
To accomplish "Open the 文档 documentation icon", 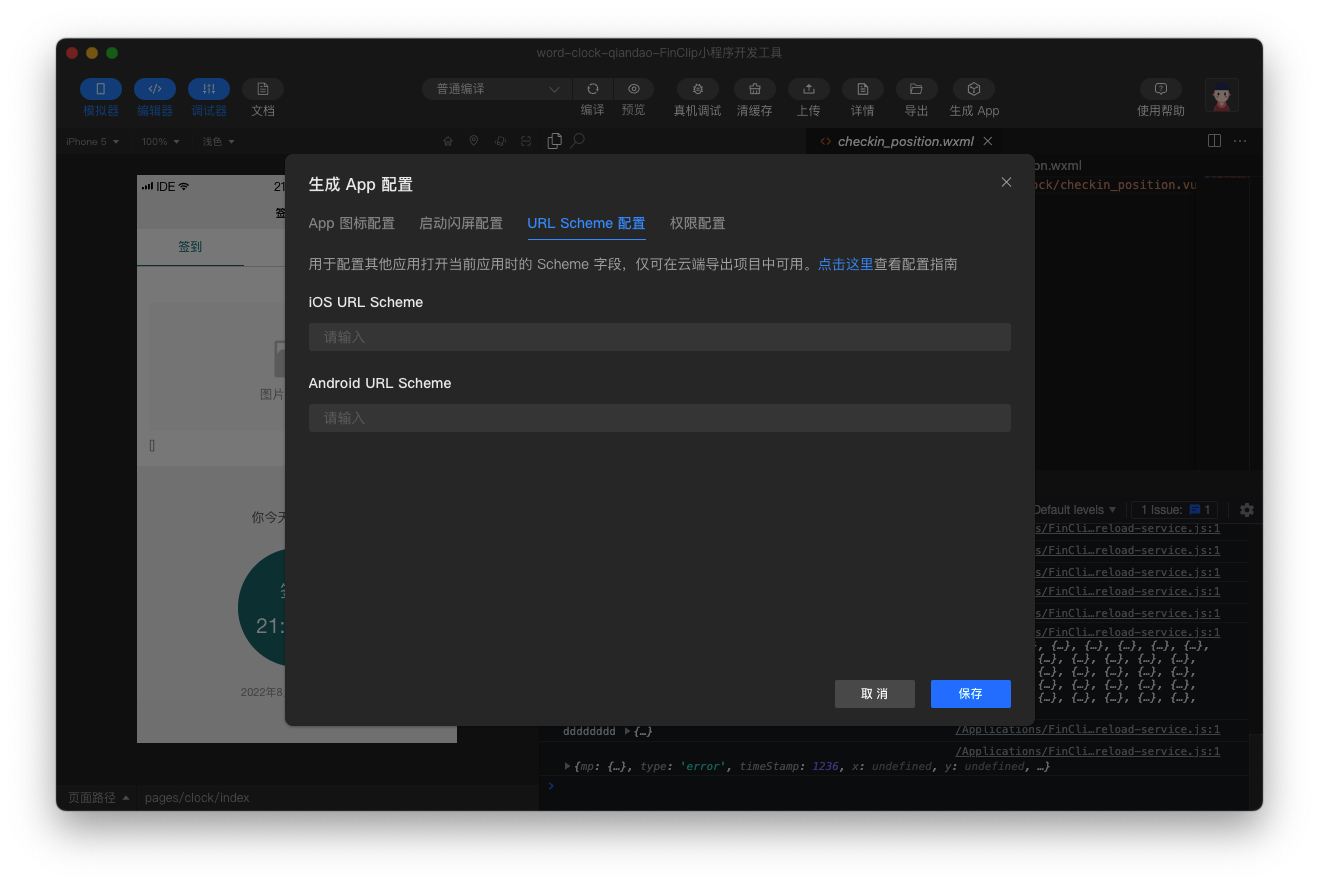I will pyautogui.click(x=263, y=89).
